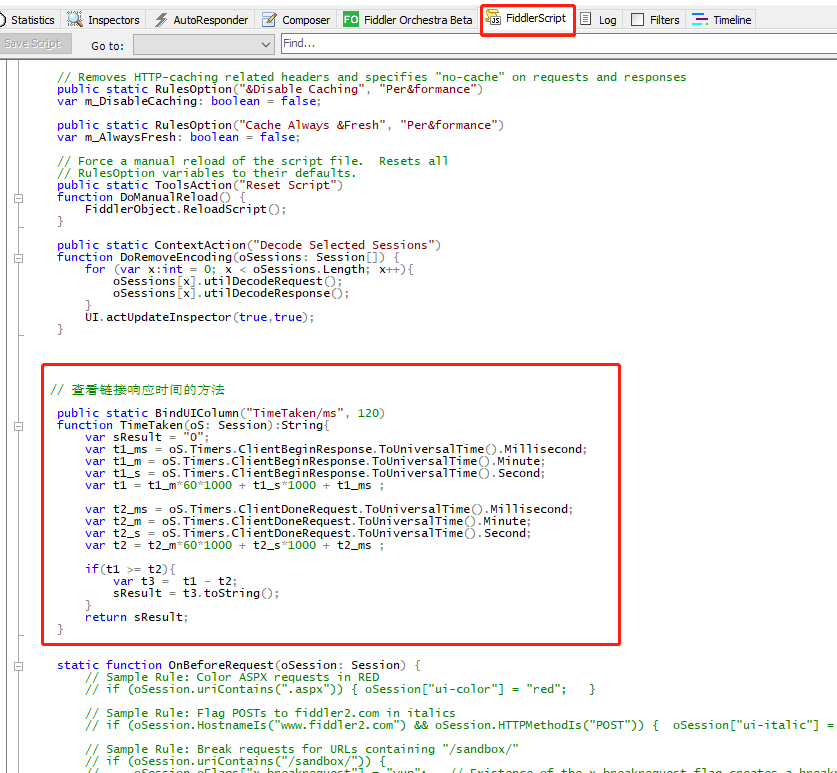Click the m_AlwaysFresh variable declaration
The image size is (837, 773).
click(178, 137)
